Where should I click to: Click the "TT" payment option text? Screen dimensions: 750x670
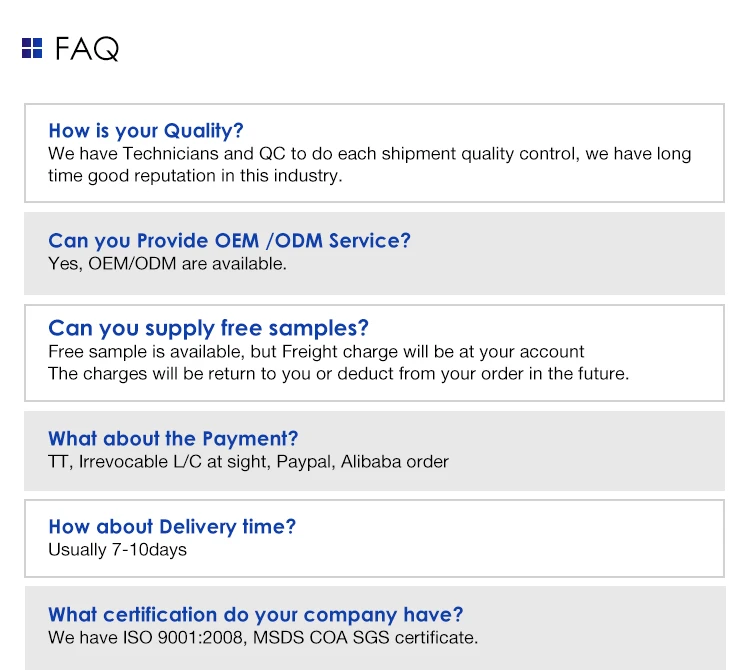pyautogui.click(x=58, y=462)
